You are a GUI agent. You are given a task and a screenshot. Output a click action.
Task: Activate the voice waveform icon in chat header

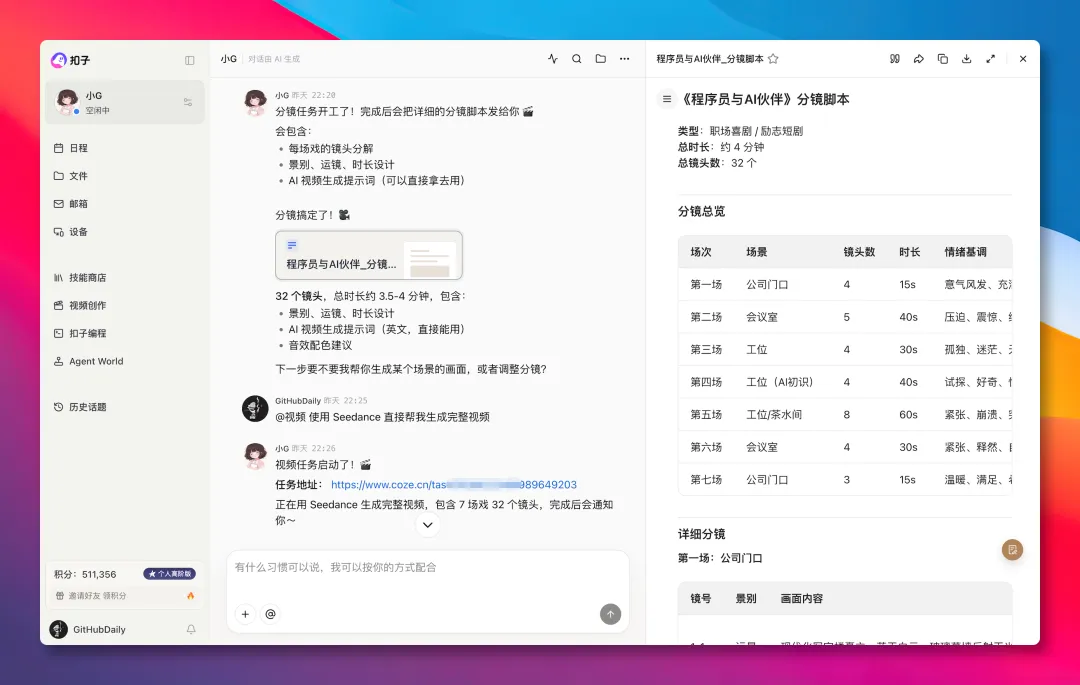tap(552, 58)
